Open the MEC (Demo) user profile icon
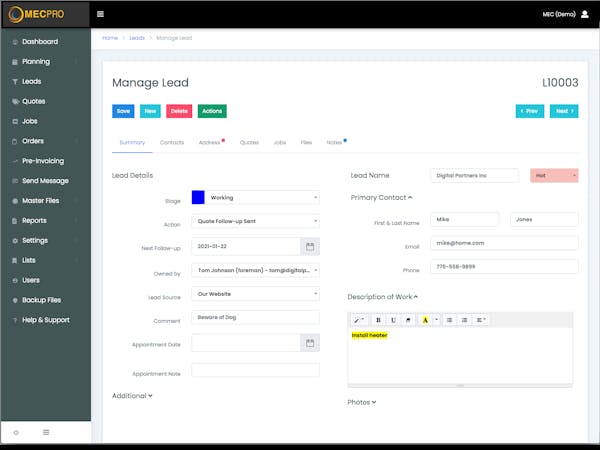The height and width of the screenshot is (450, 600). [585, 14]
